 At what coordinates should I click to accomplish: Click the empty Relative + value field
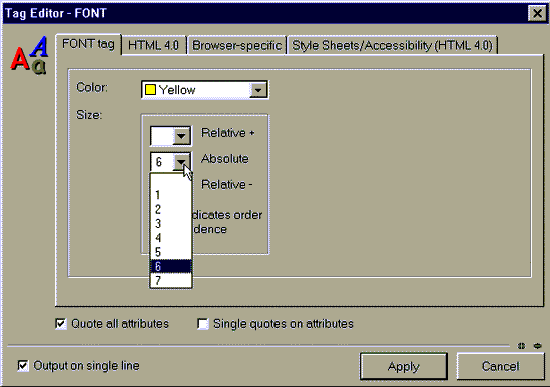162,136
